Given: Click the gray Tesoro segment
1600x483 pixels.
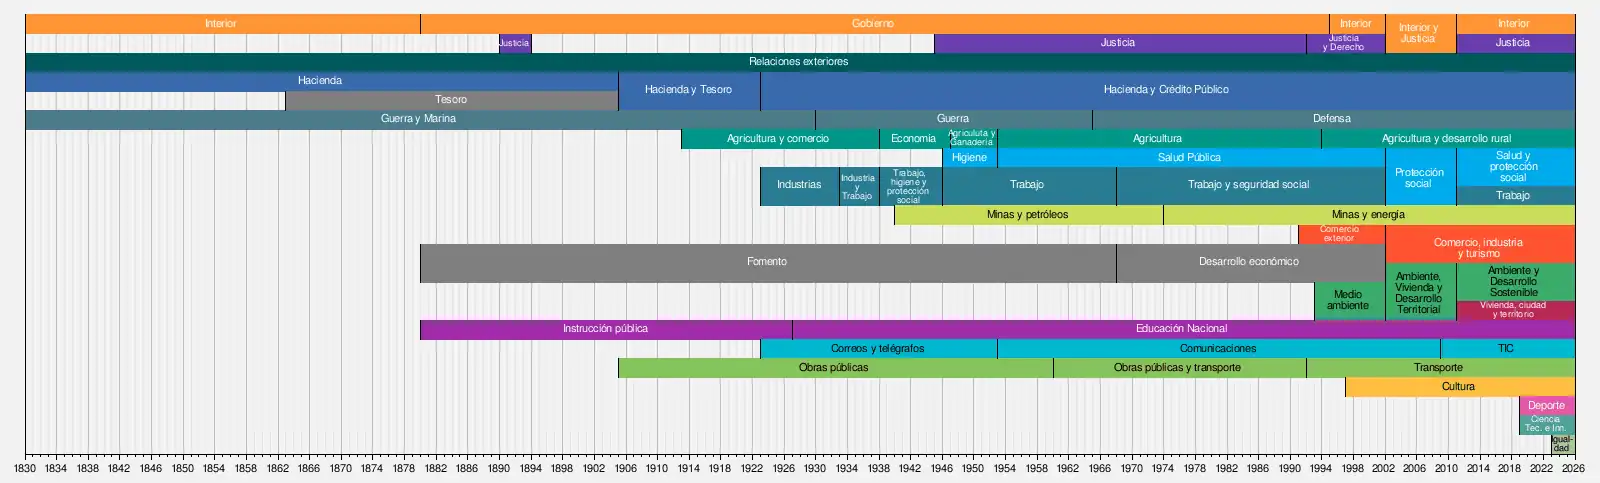Looking at the screenshot, I should [451, 100].
